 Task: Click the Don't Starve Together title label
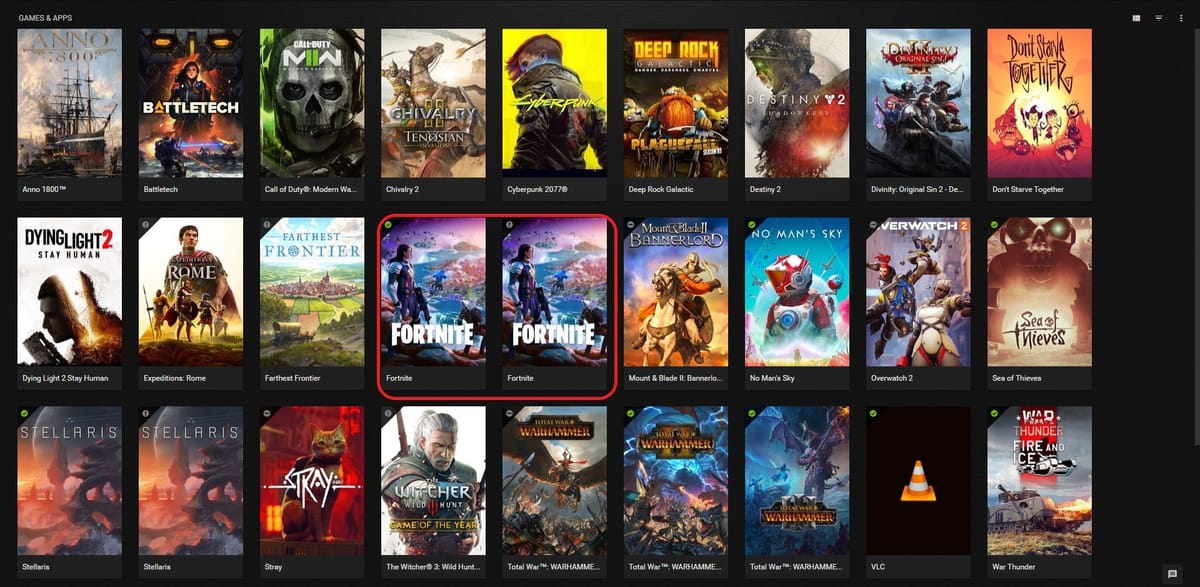point(1028,189)
